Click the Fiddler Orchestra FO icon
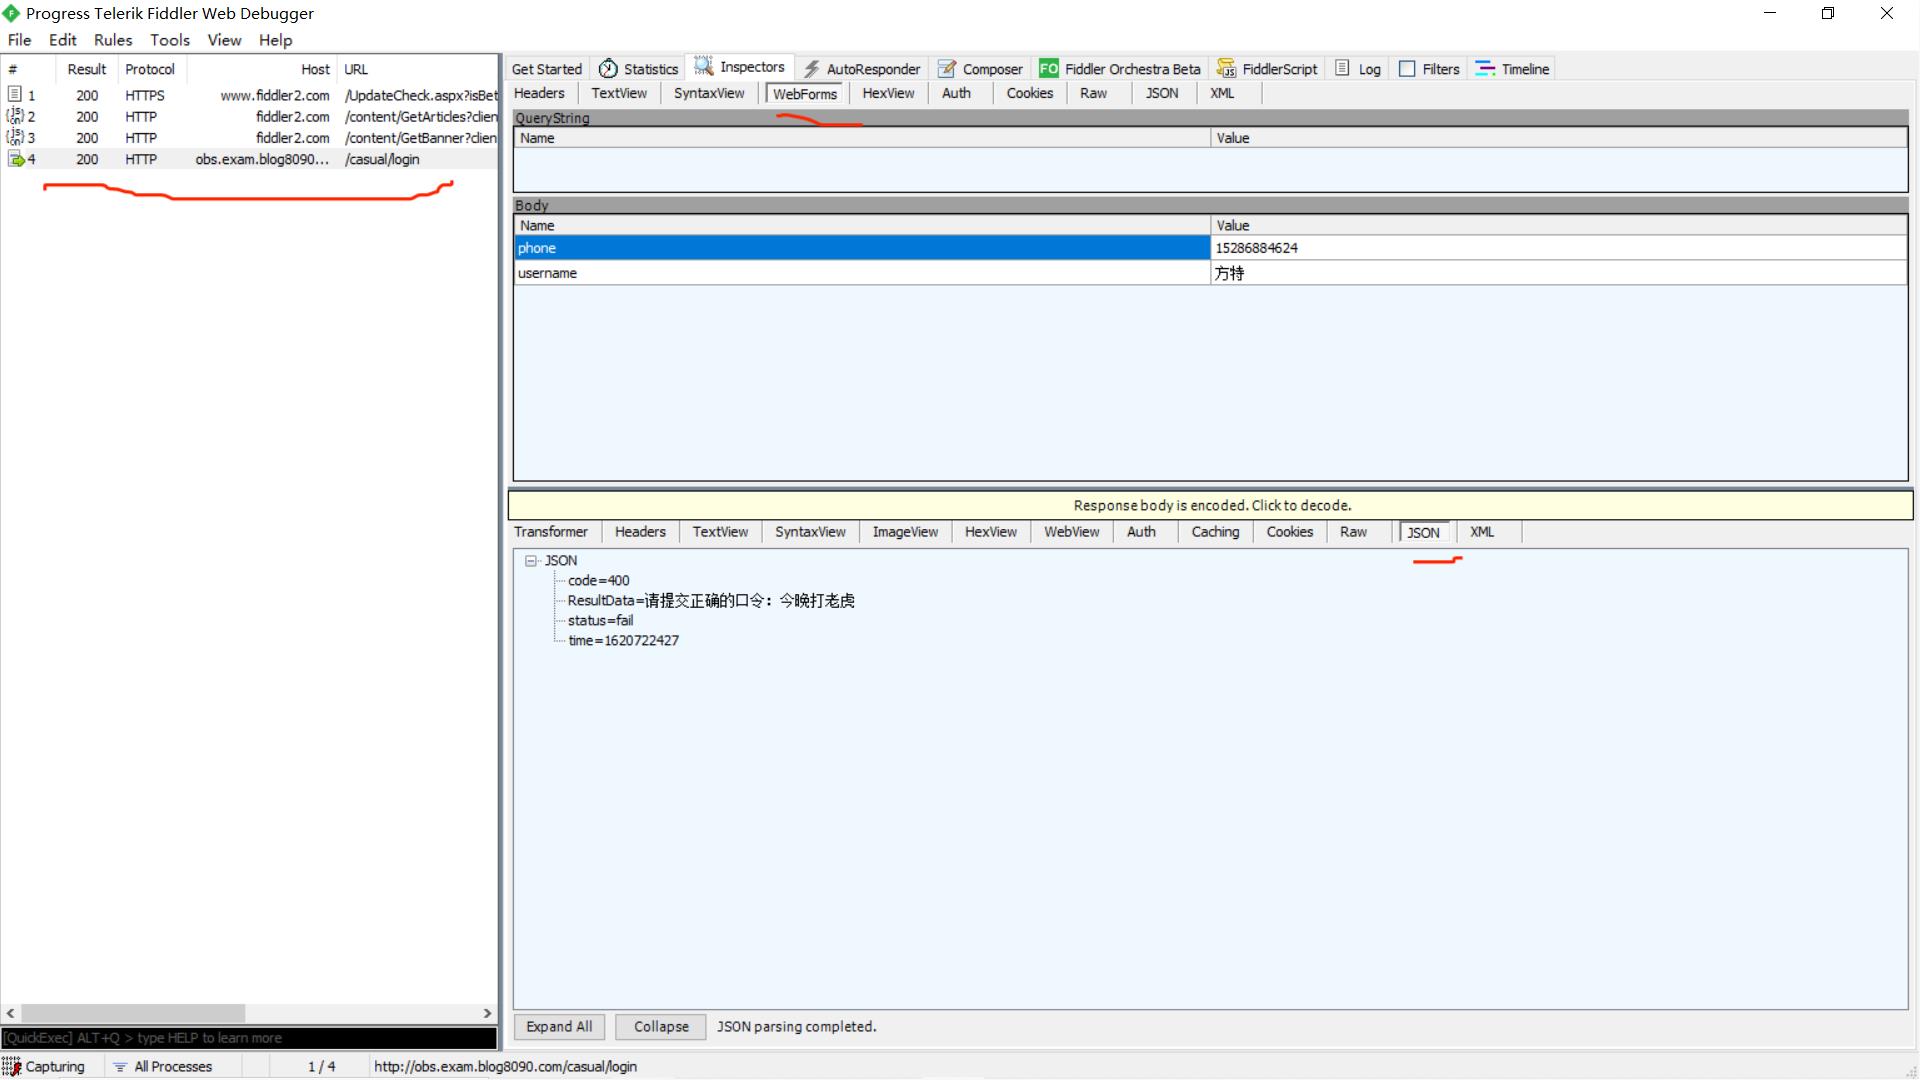The height and width of the screenshot is (1080, 1920). [x=1048, y=69]
